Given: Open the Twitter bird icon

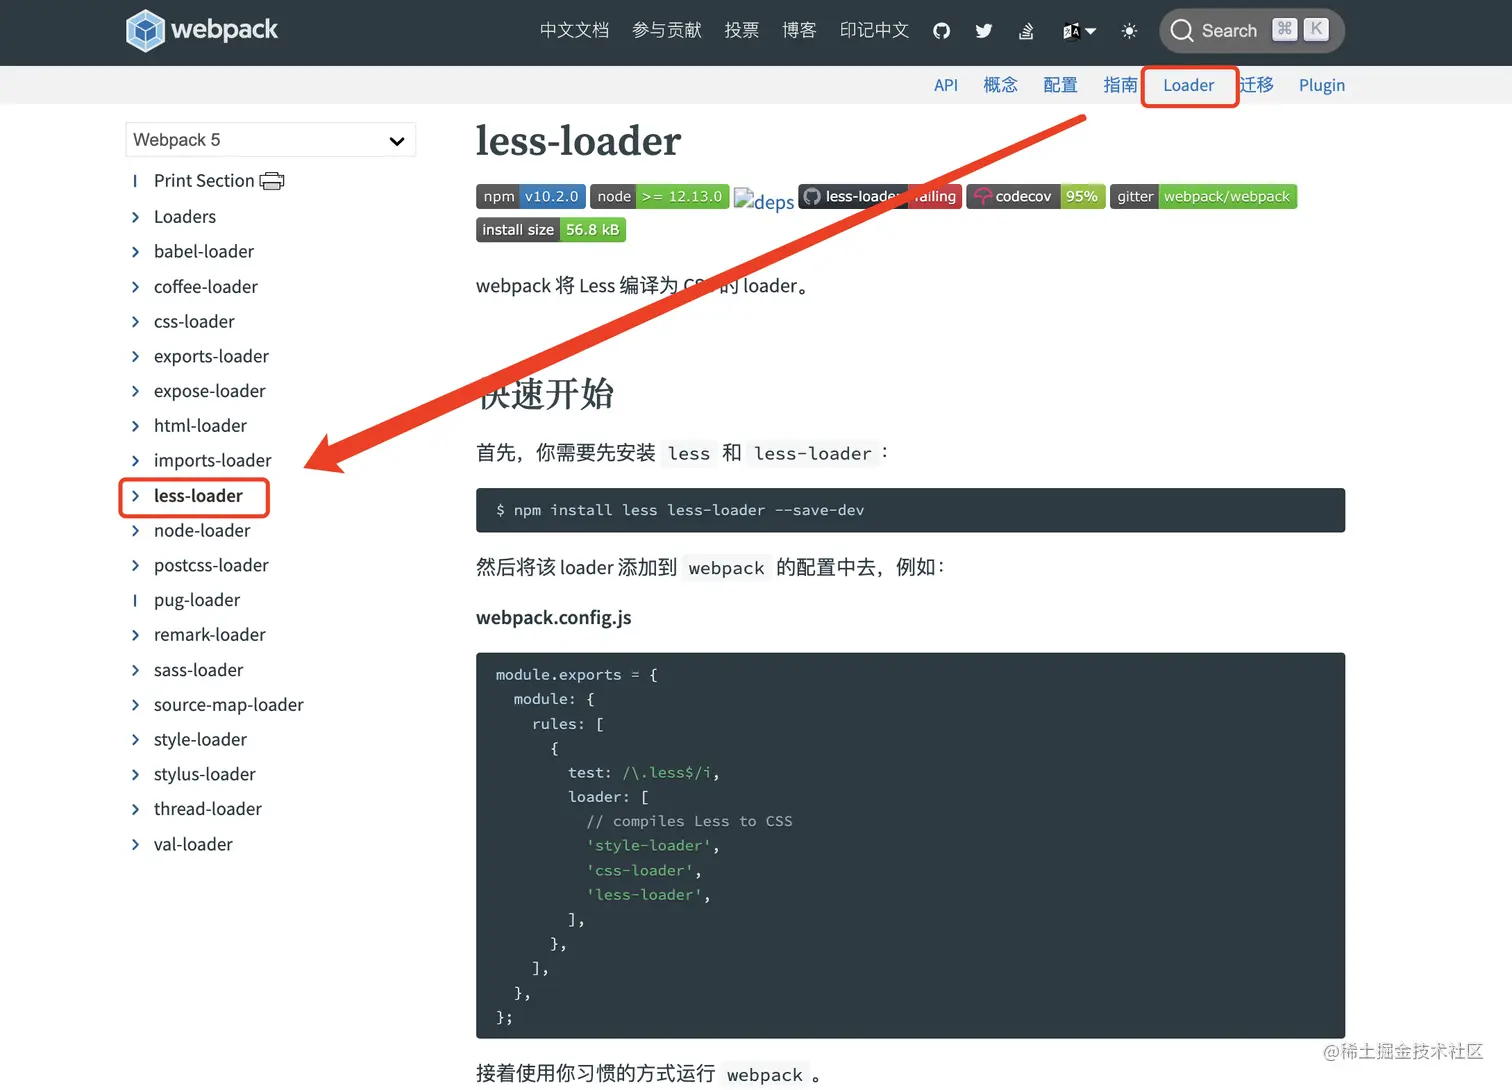Looking at the screenshot, I should pos(984,31).
